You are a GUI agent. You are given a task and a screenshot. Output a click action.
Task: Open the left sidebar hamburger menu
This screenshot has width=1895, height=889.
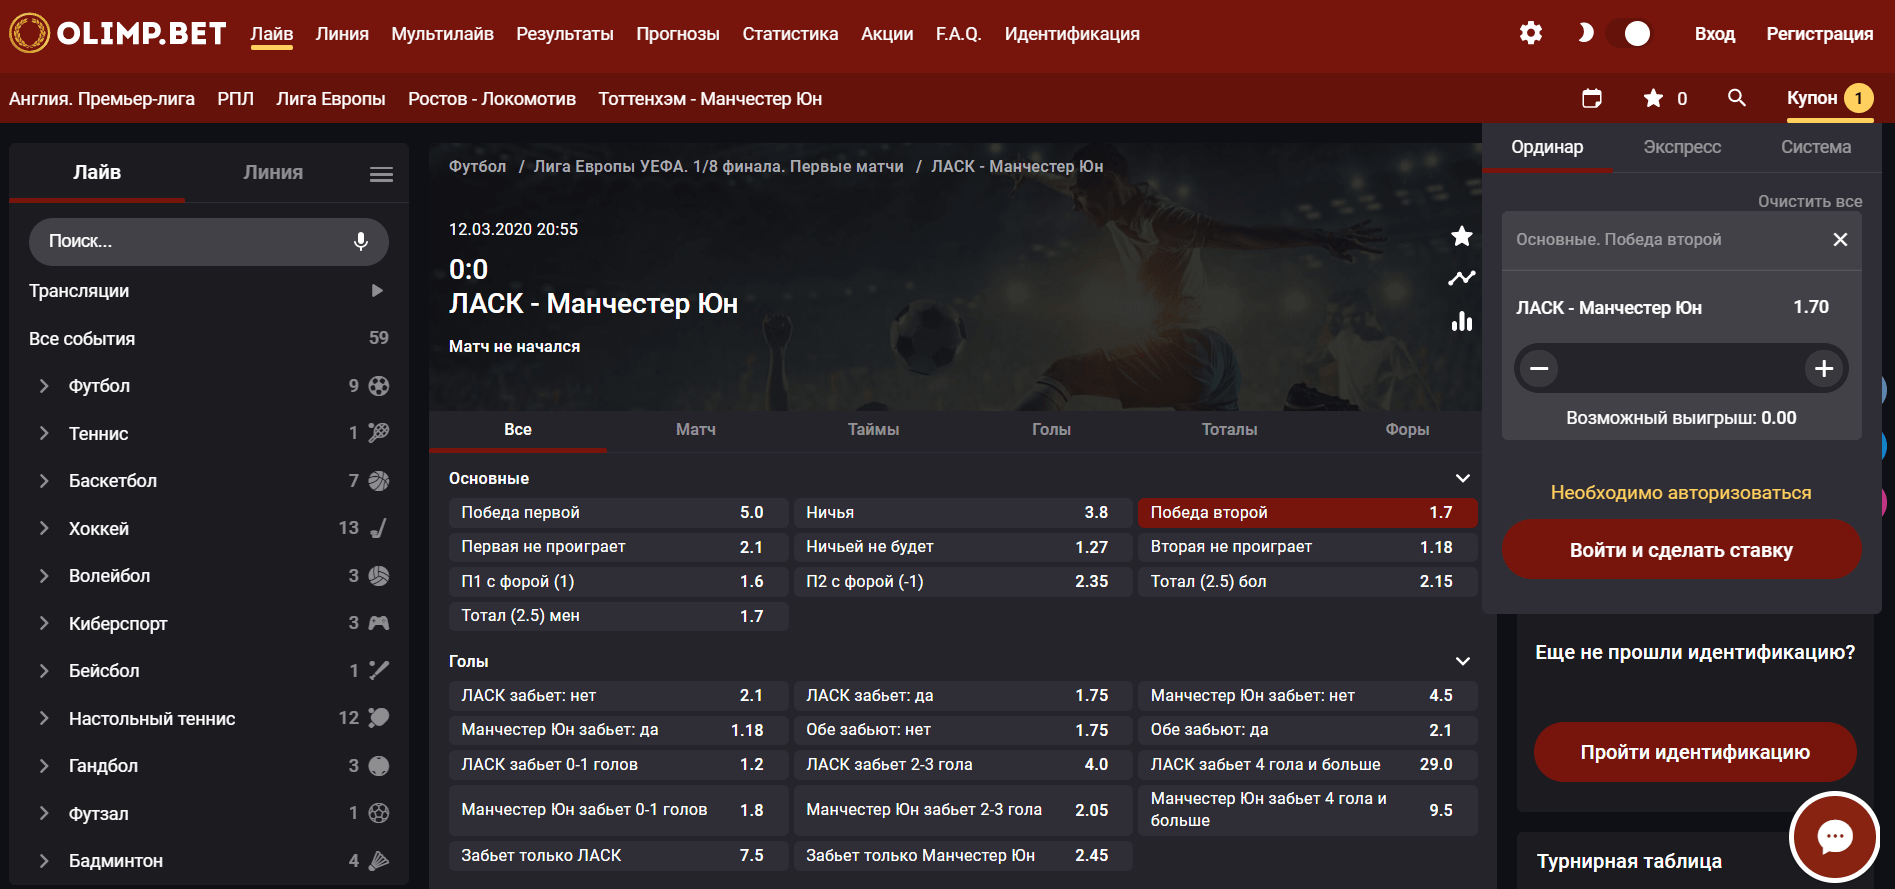pos(381,174)
